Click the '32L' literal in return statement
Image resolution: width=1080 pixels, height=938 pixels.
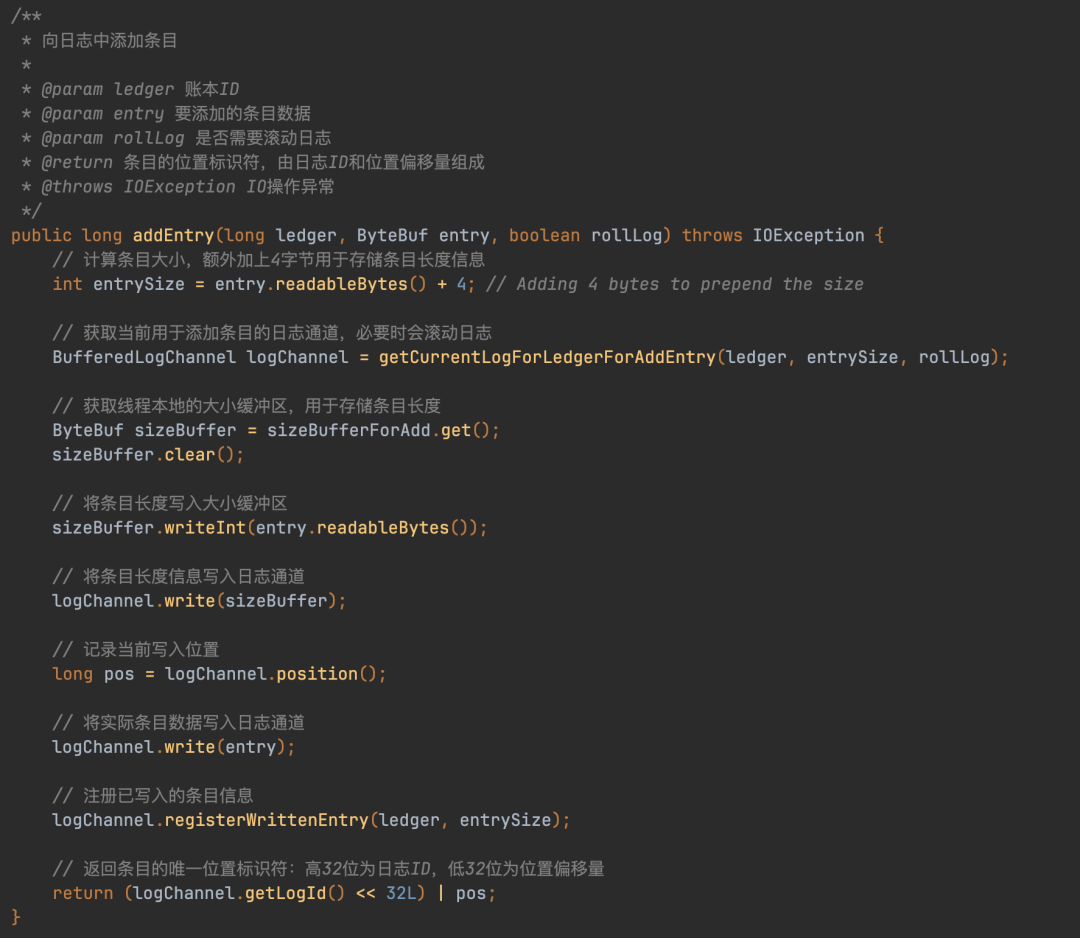[401, 893]
